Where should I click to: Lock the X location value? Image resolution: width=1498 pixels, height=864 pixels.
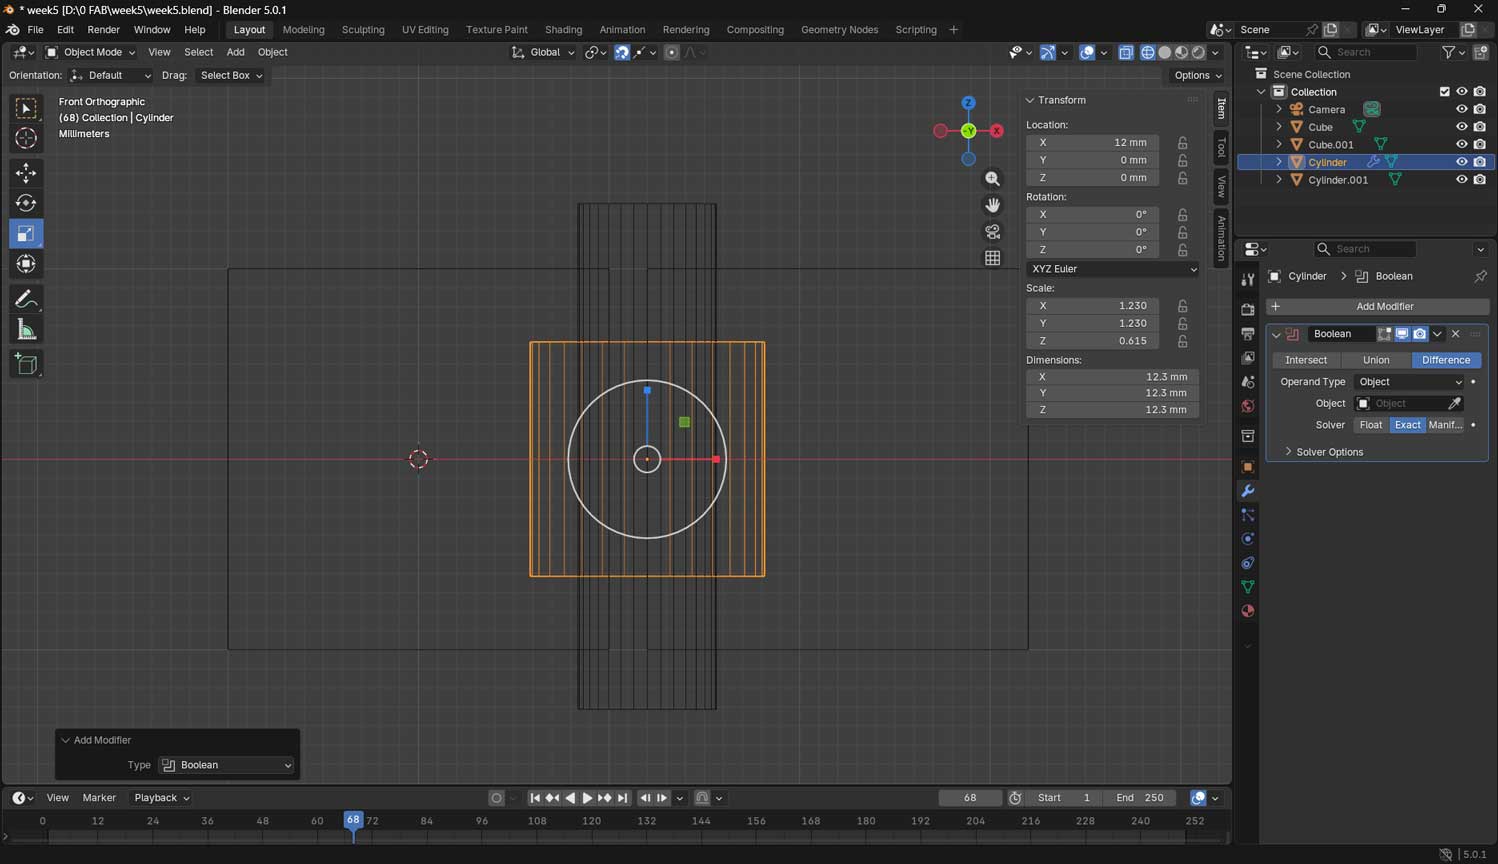coord(1182,143)
